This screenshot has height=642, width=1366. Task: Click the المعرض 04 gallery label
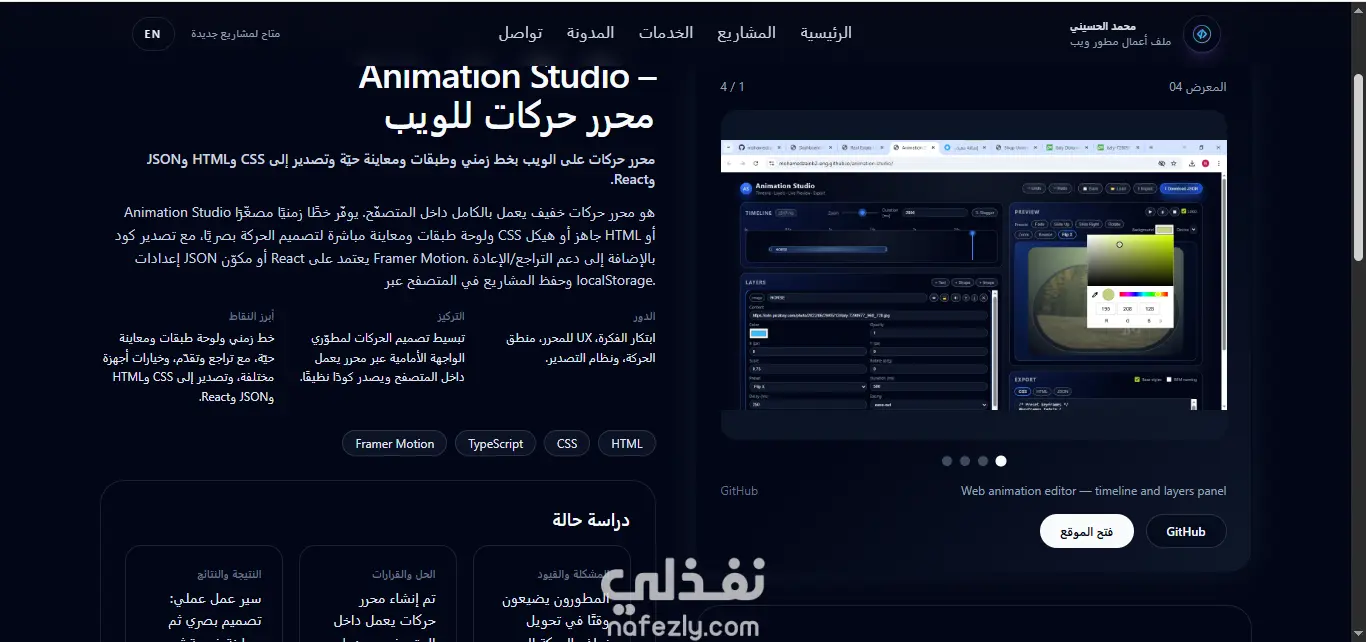coord(1198,87)
